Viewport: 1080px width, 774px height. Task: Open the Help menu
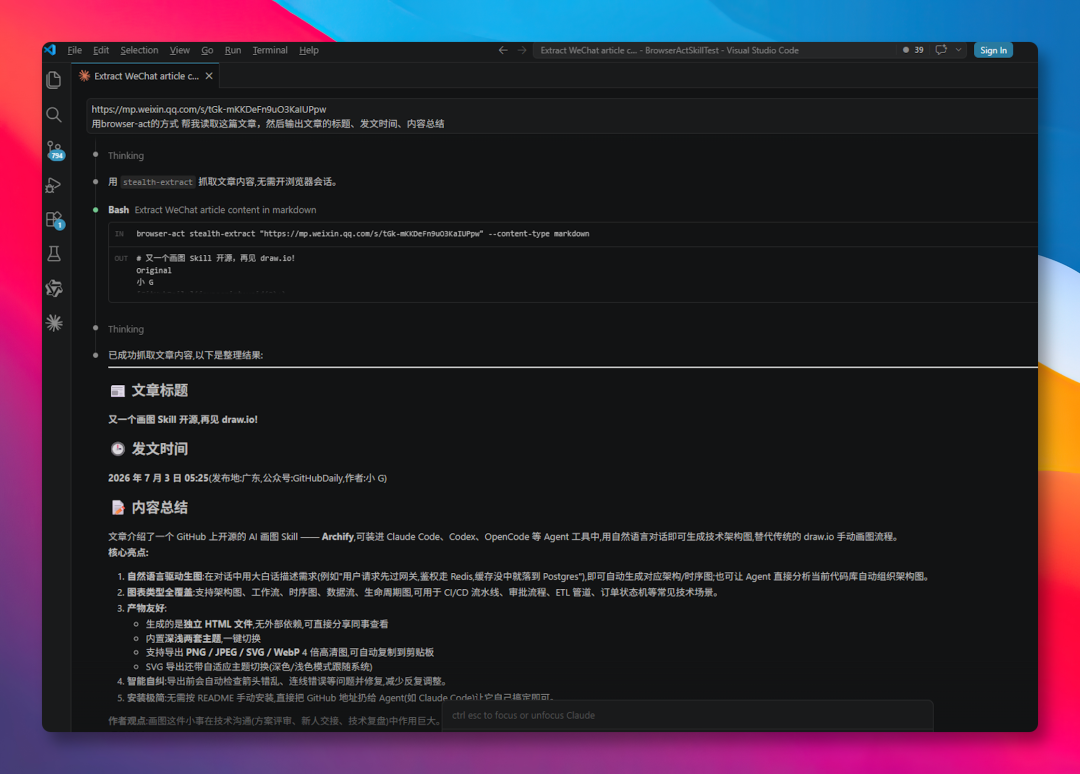click(x=309, y=50)
